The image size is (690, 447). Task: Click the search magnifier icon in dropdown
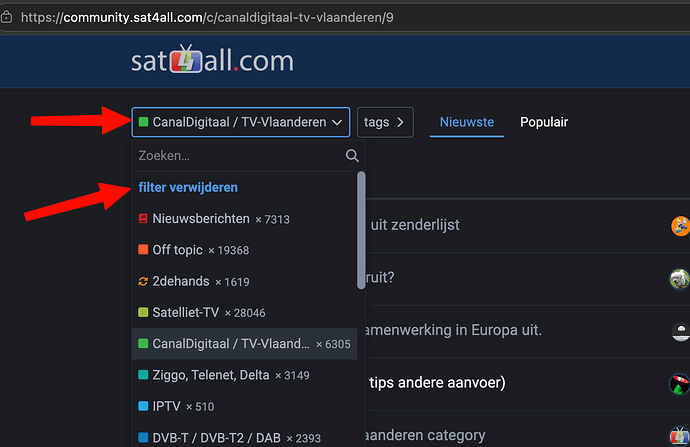point(352,155)
